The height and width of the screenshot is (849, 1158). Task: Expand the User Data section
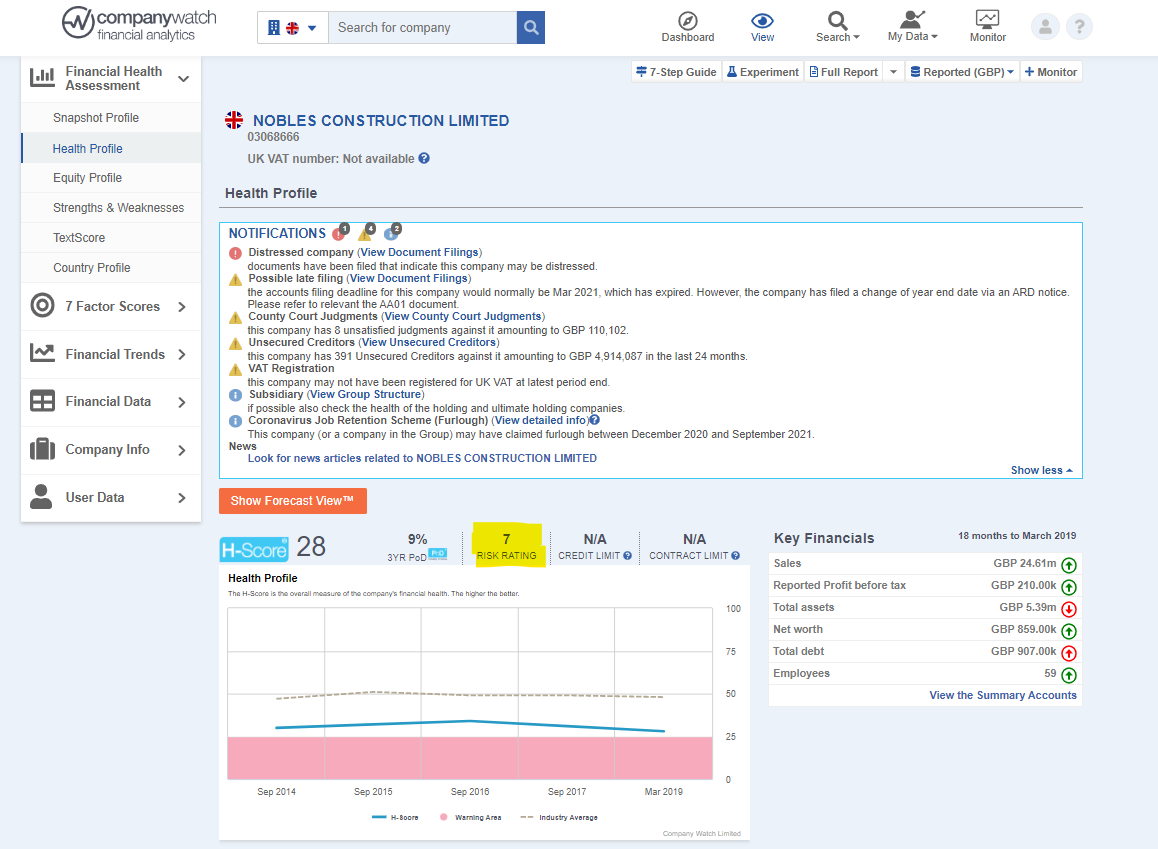click(x=111, y=498)
